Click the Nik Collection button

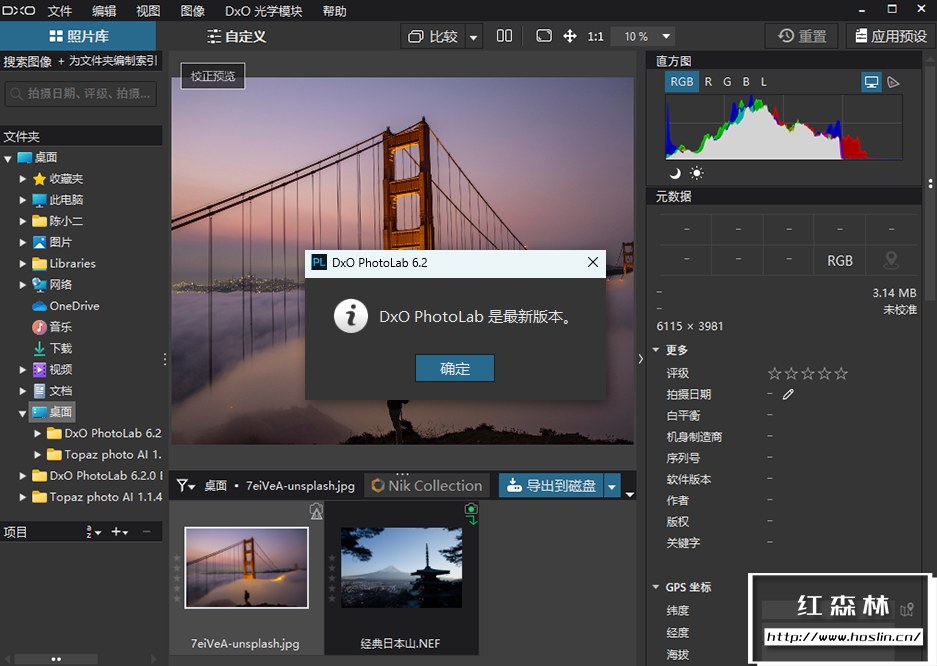[x=427, y=486]
